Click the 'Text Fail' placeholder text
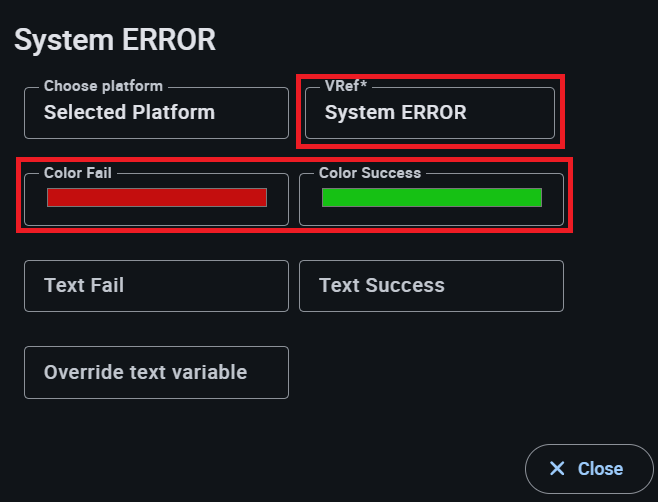Viewport: 658px width, 502px height. pos(84,286)
